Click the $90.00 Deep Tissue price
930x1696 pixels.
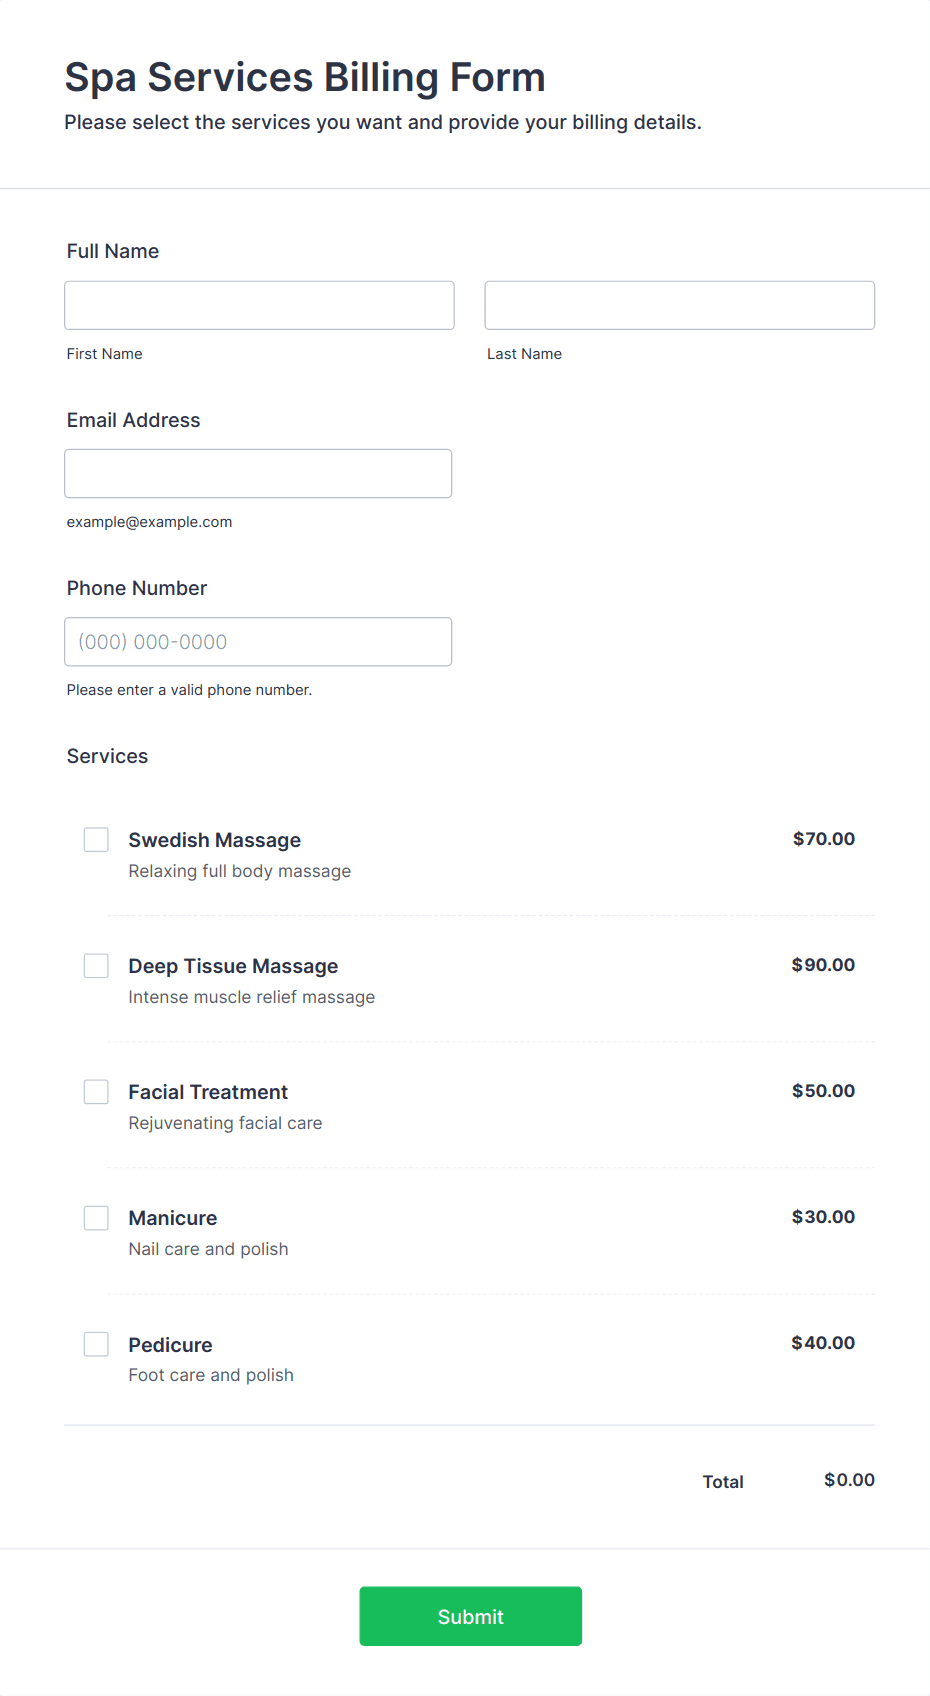pos(823,965)
